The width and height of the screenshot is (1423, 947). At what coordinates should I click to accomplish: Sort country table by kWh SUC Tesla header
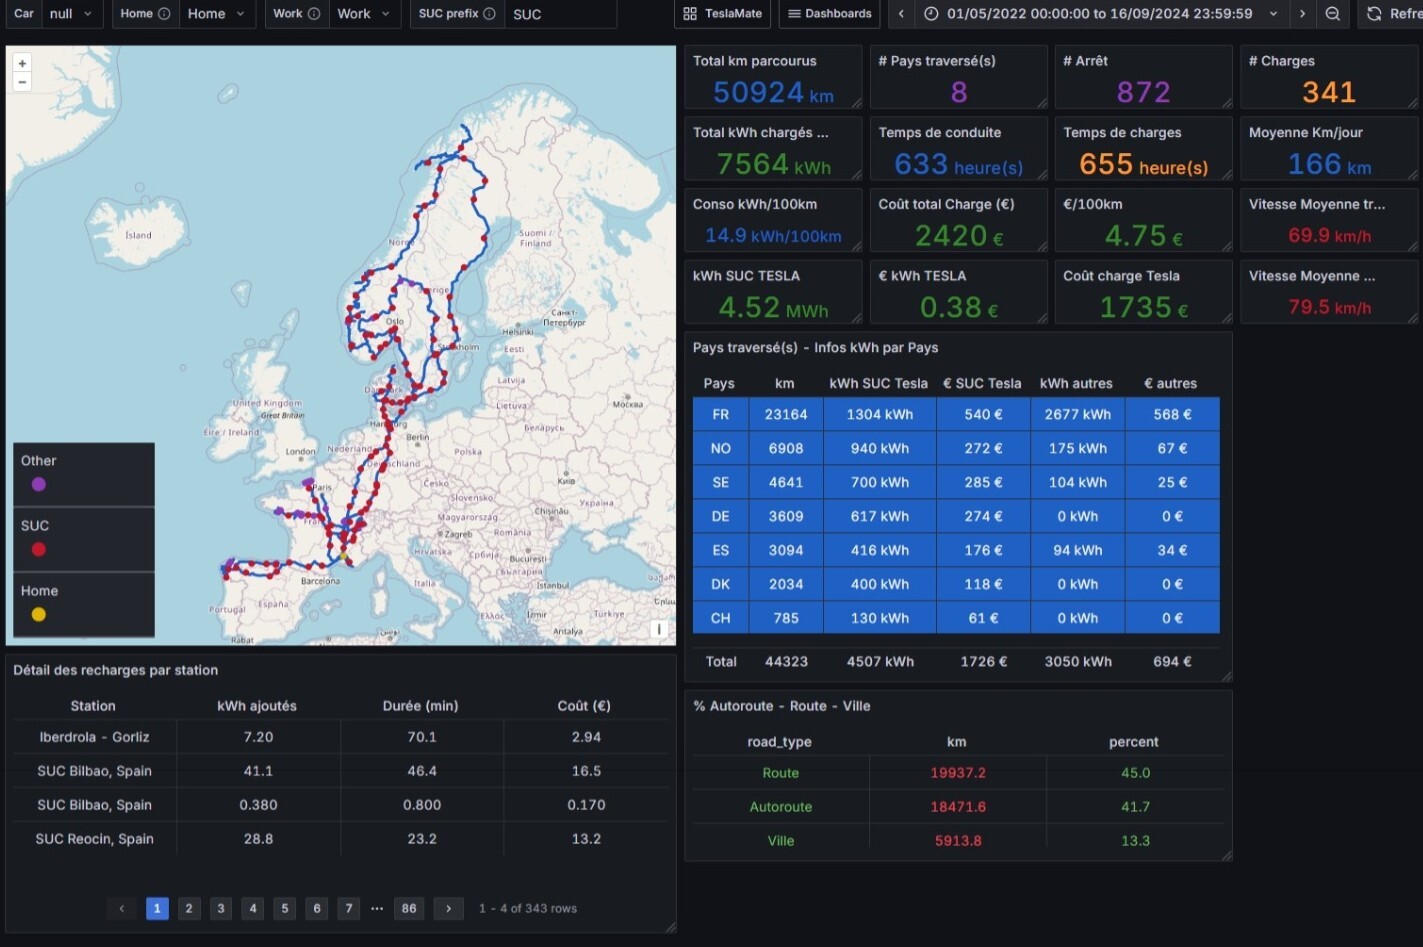click(879, 383)
